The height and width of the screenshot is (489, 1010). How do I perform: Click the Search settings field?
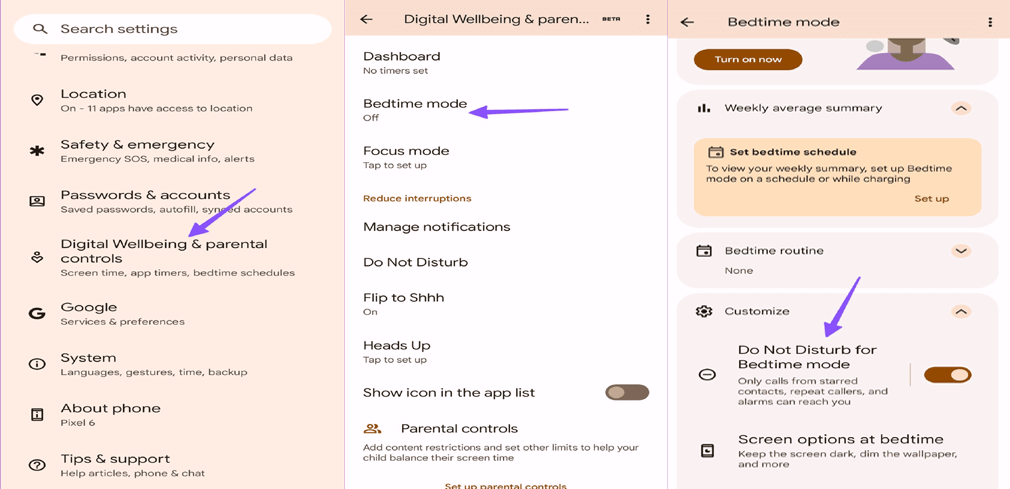point(172,29)
